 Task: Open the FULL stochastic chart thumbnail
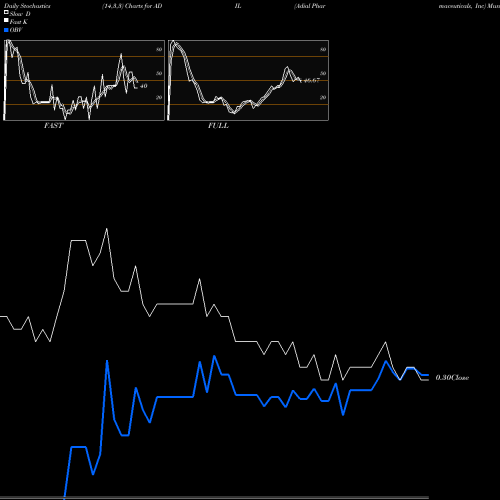tap(248, 80)
